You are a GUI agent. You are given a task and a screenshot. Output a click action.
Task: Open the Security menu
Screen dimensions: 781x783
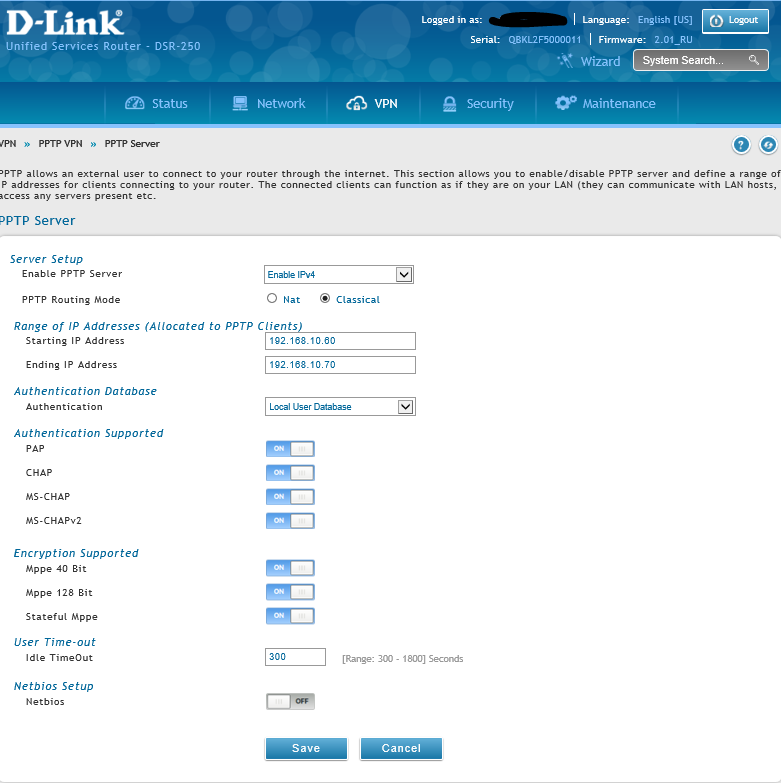point(478,103)
